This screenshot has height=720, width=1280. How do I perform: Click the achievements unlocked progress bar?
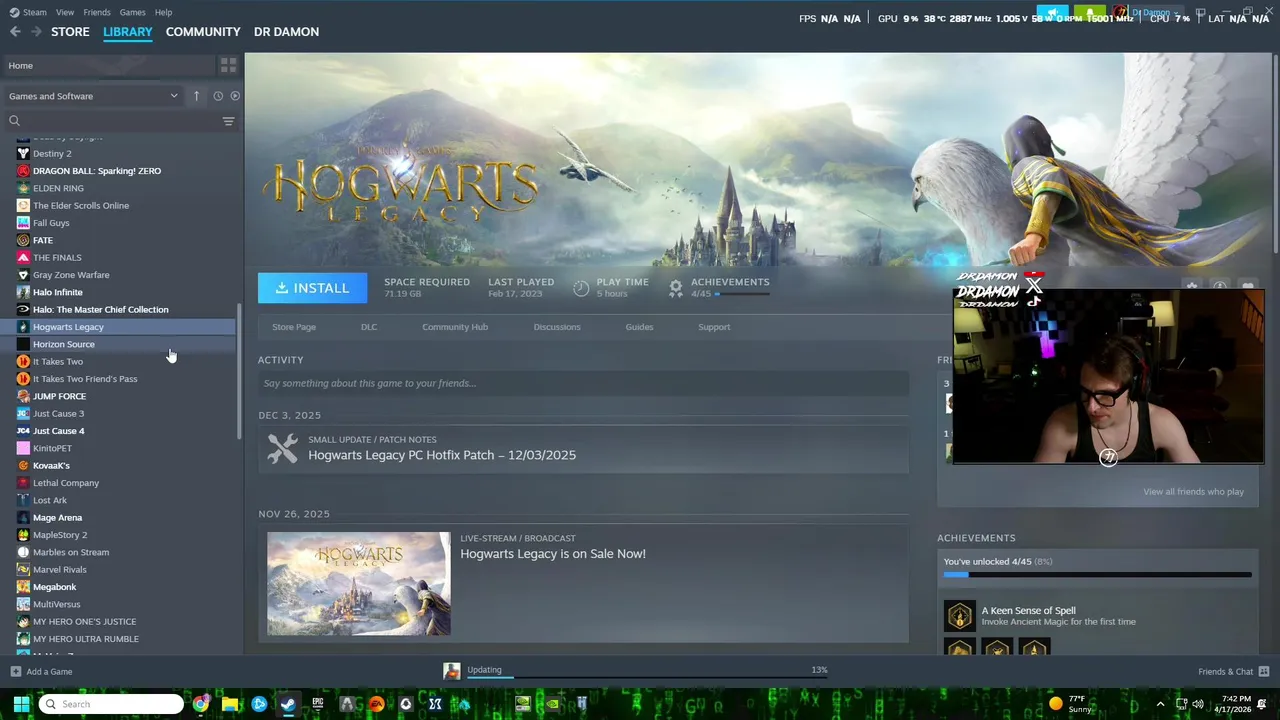pos(1097,575)
